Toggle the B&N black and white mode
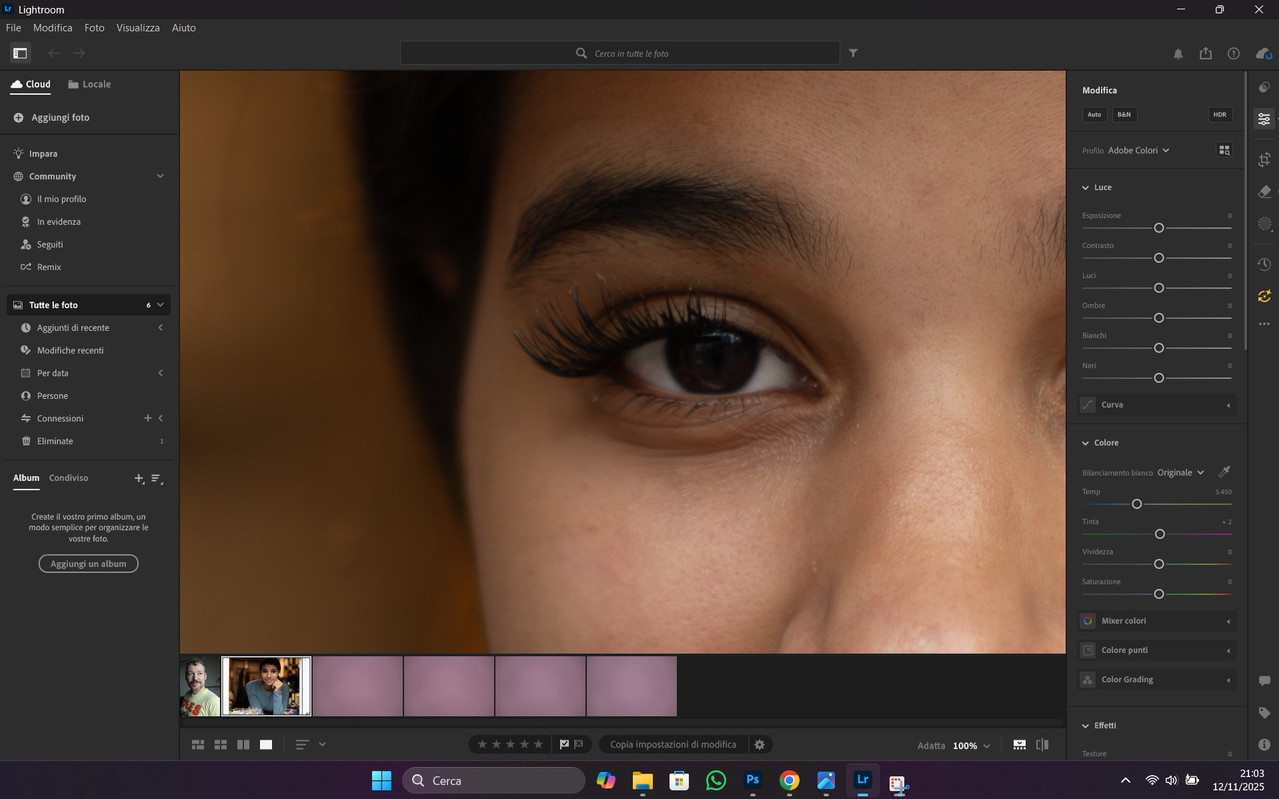 click(1124, 115)
